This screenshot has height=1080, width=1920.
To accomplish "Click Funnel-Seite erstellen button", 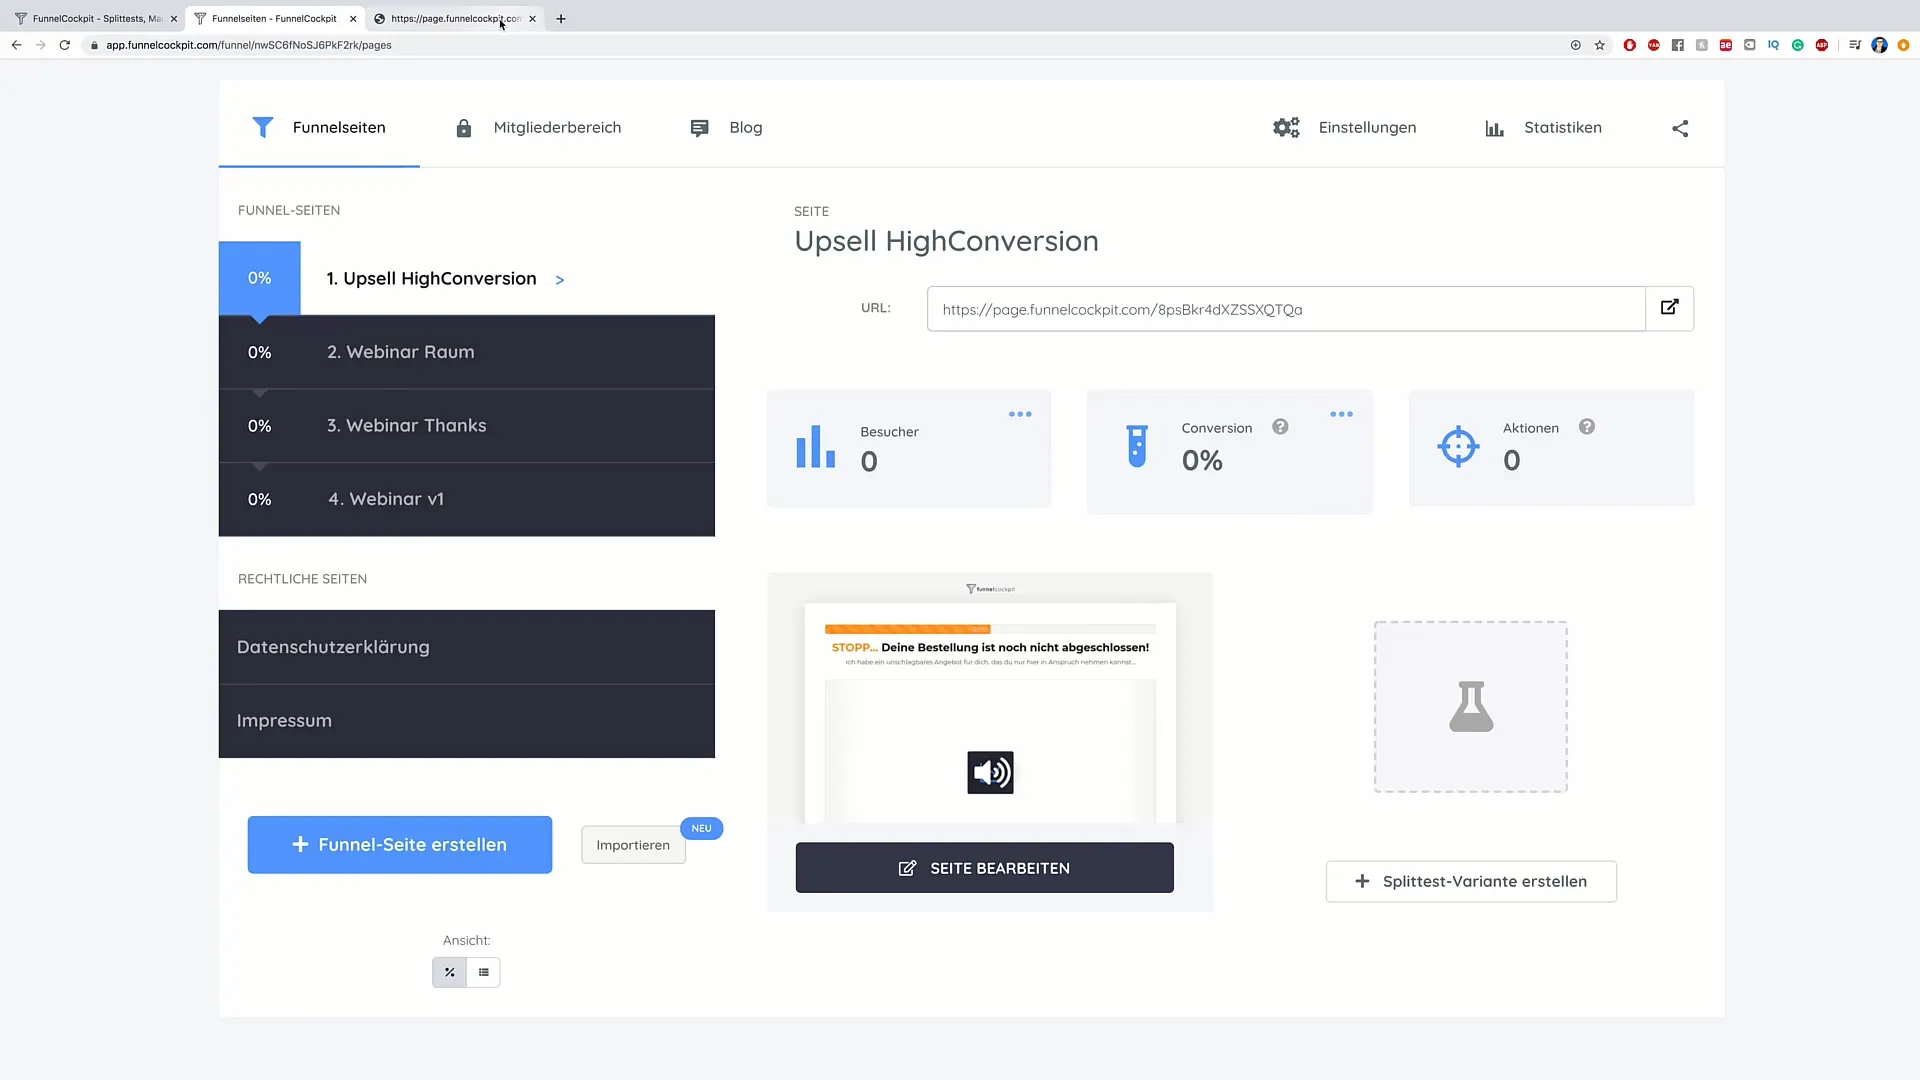I will click(x=400, y=845).
